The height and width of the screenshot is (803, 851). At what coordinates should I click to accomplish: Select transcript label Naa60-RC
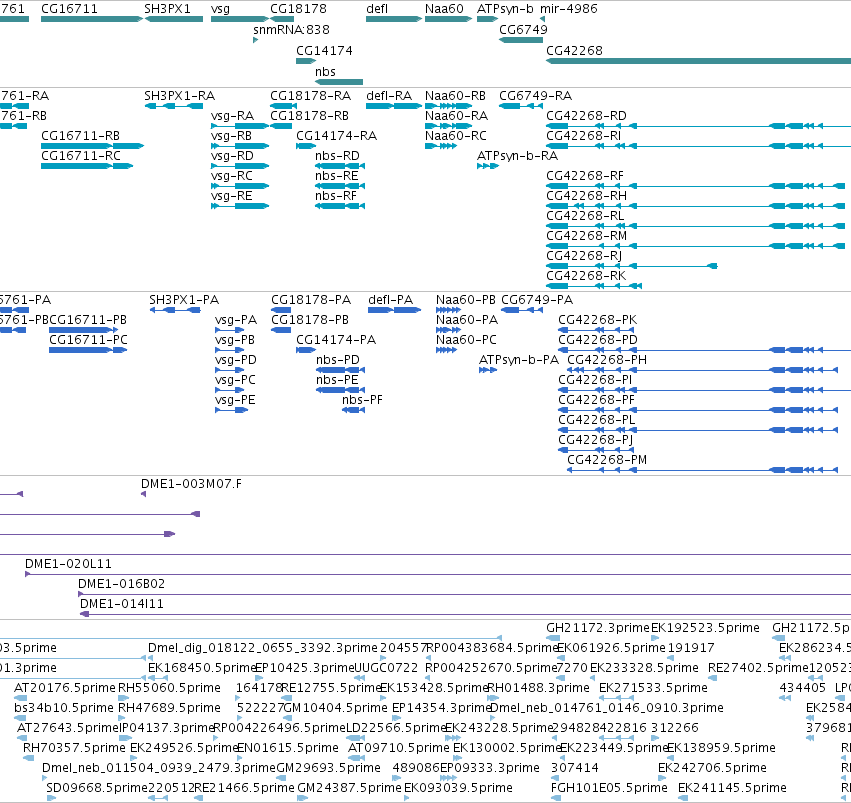pyautogui.click(x=456, y=136)
